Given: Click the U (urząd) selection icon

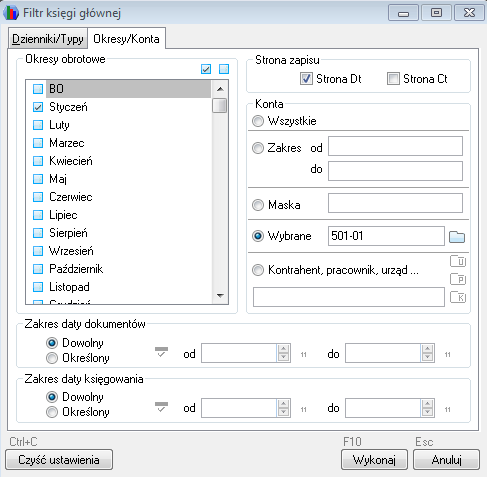Looking at the screenshot, I should point(458,261).
